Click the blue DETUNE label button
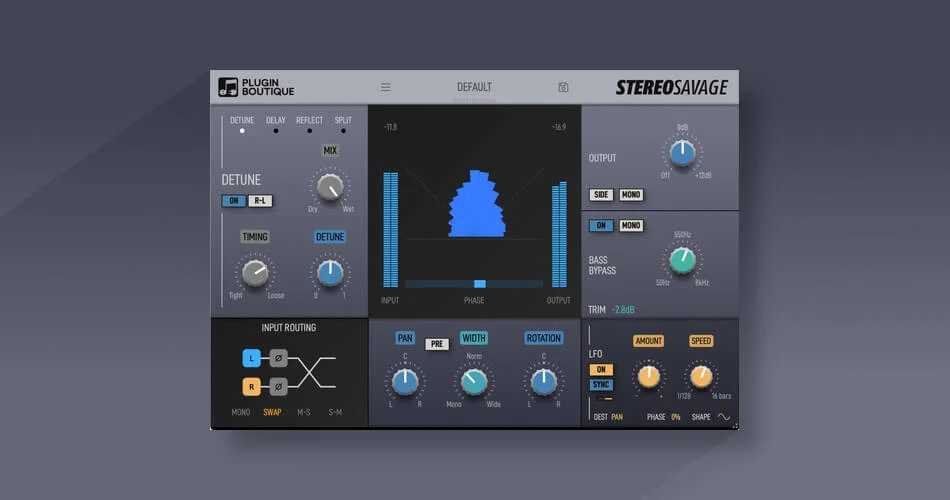 coord(330,237)
